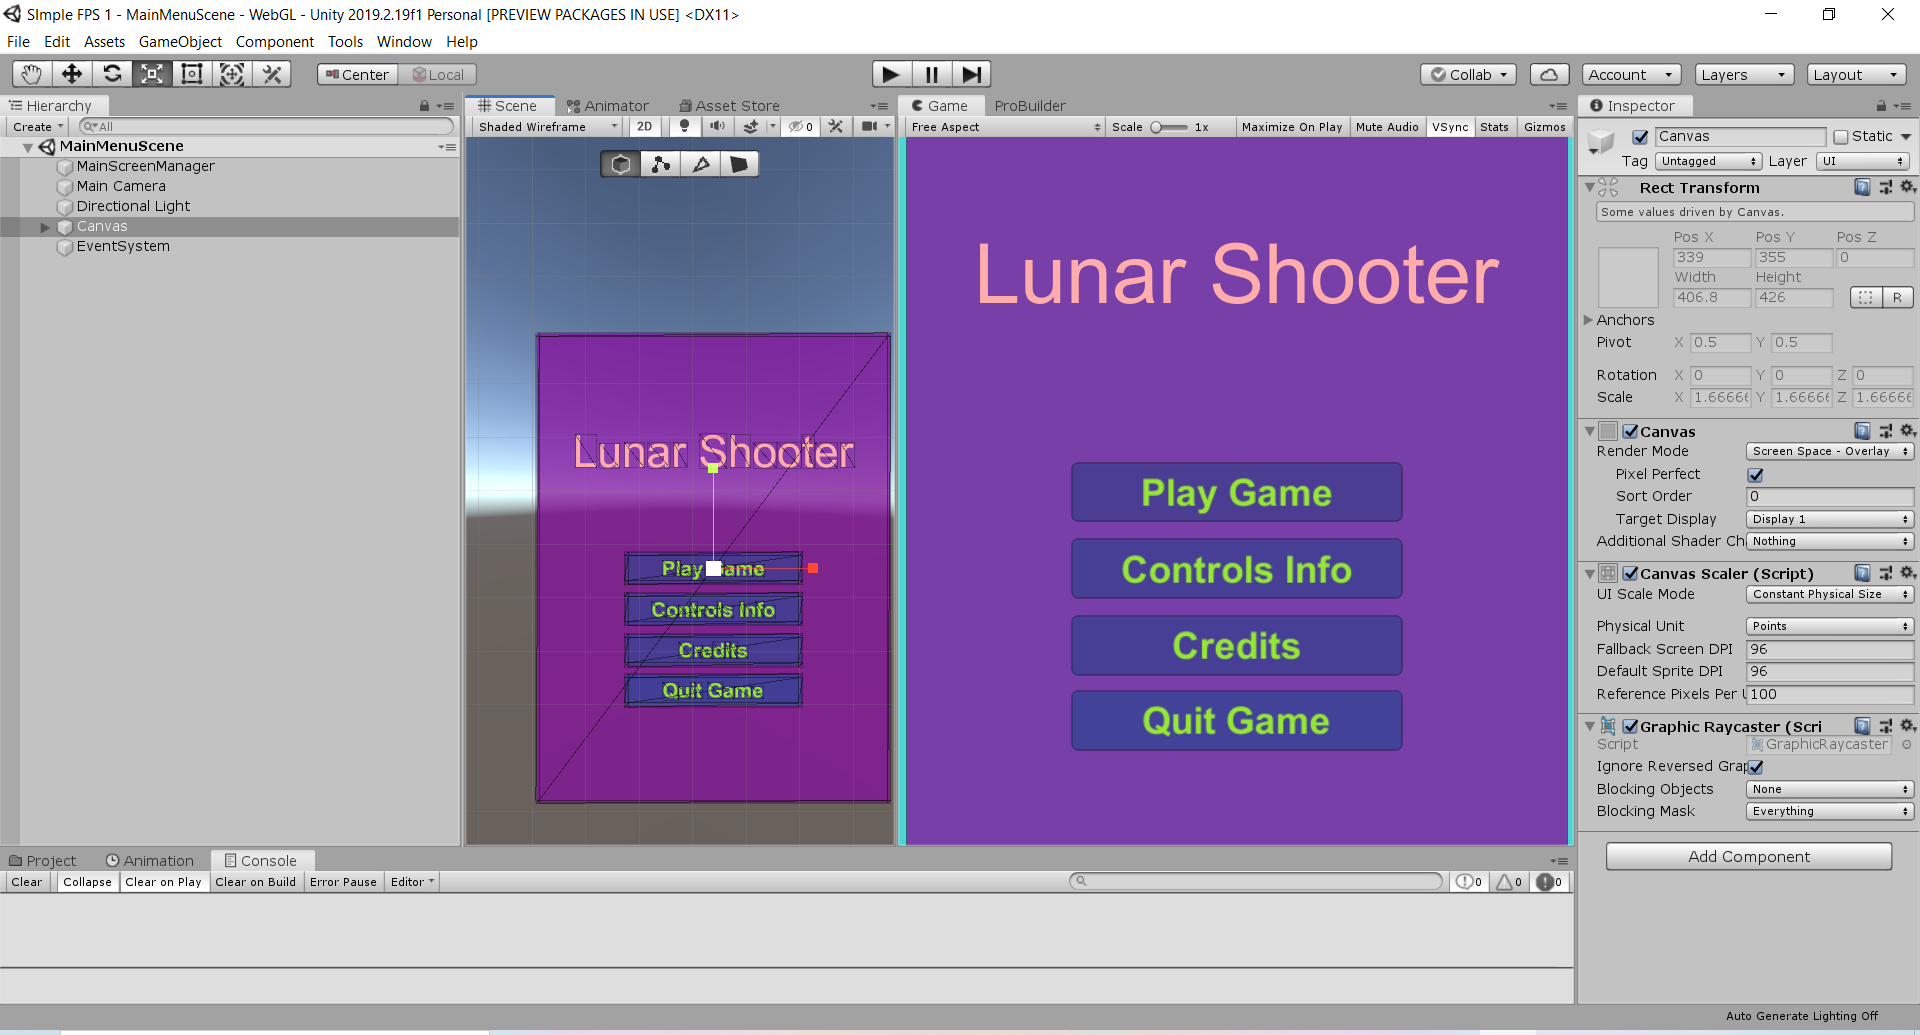
Task: Toggle scene lighting bulb icon
Action: (684, 127)
